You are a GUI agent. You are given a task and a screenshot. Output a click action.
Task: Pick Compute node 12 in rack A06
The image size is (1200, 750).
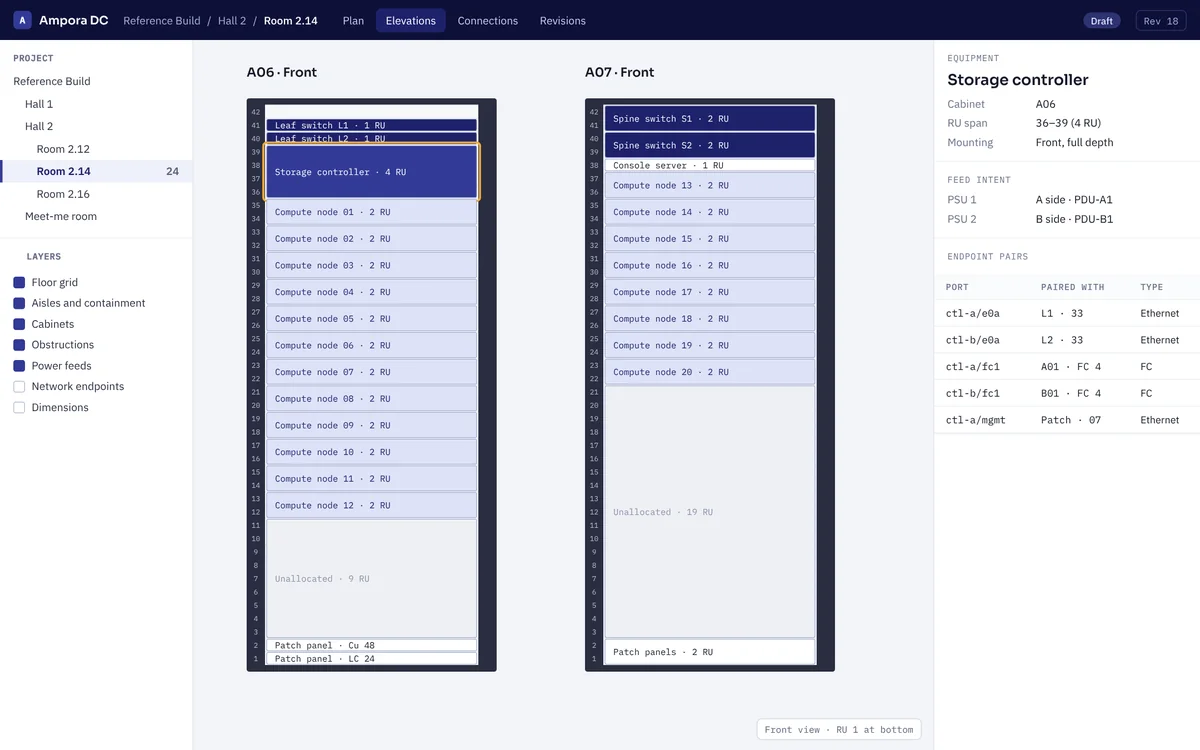(x=372, y=505)
